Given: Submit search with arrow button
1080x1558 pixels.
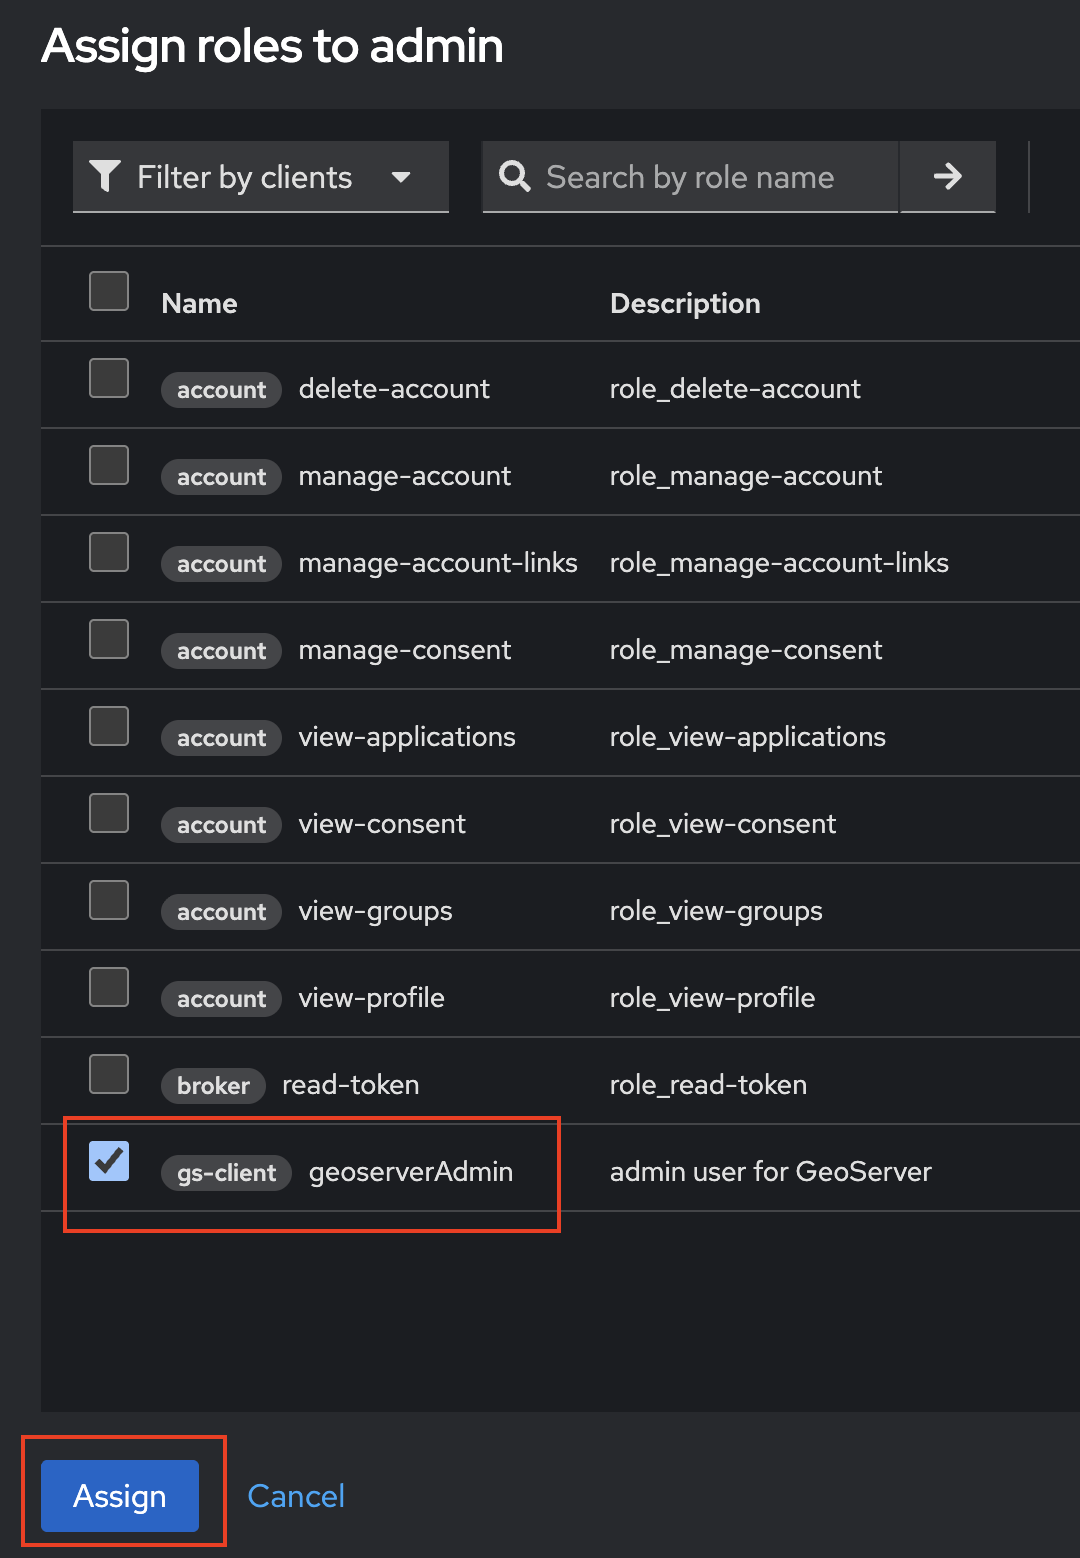Looking at the screenshot, I should click(947, 177).
